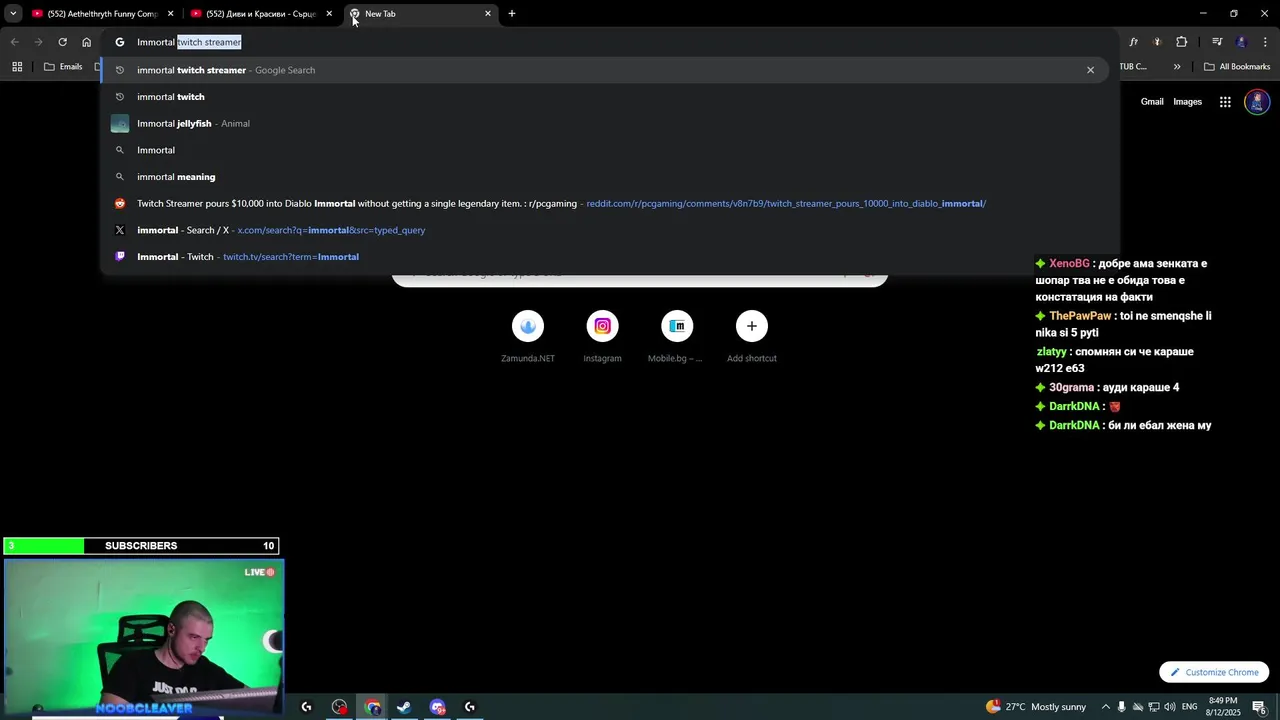Click the 30grama username in chat
Image resolution: width=1280 pixels, height=720 pixels.
point(1071,388)
